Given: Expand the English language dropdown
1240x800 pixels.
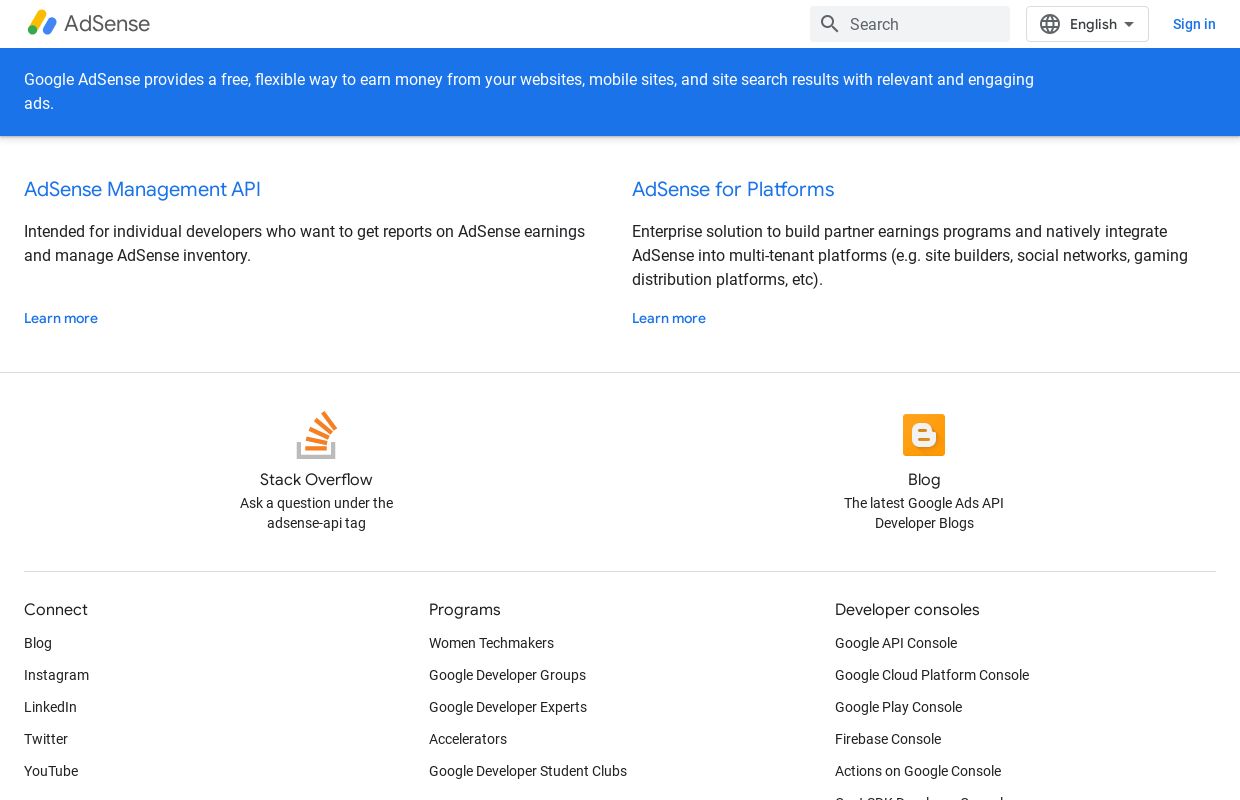Looking at the screenshot, I should [x=1087, y=24].
